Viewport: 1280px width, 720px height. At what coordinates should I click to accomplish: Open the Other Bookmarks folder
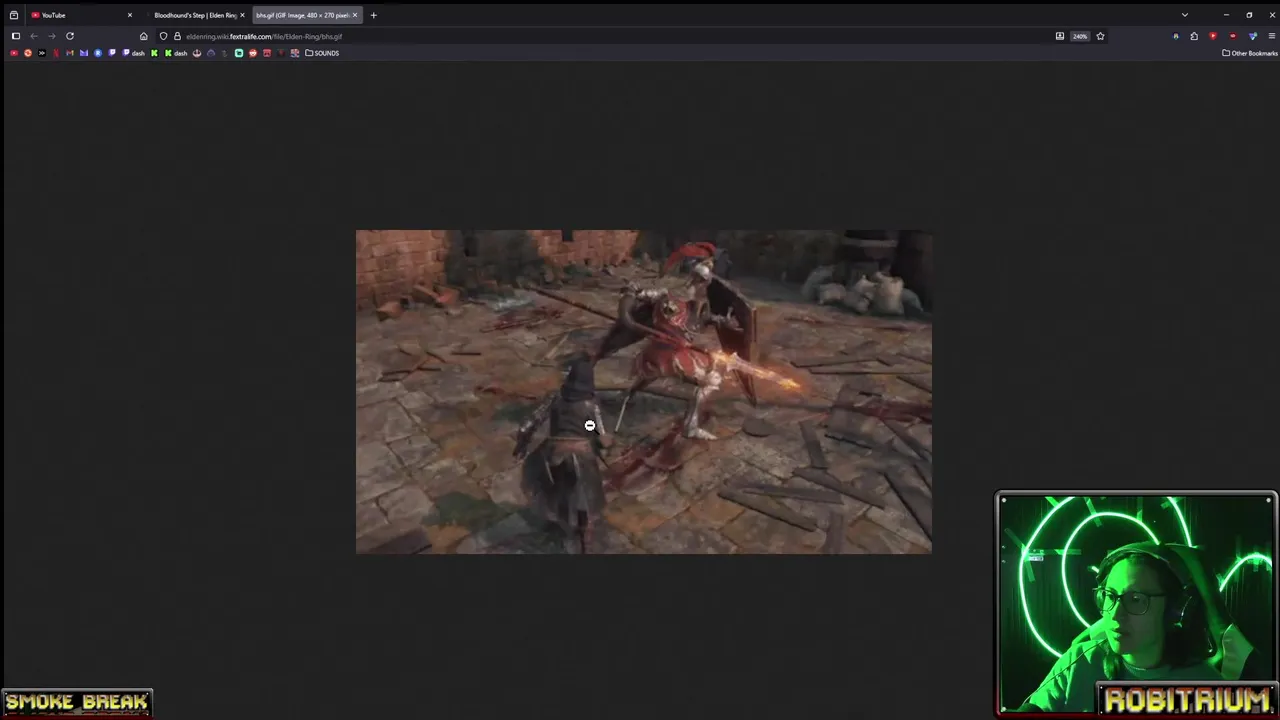point(1250,53)
